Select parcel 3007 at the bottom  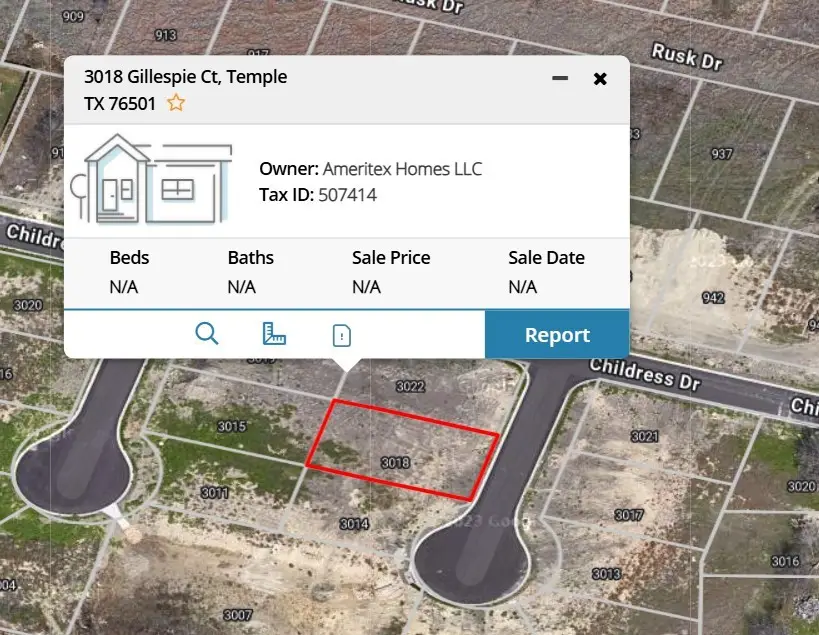point(238,613)
